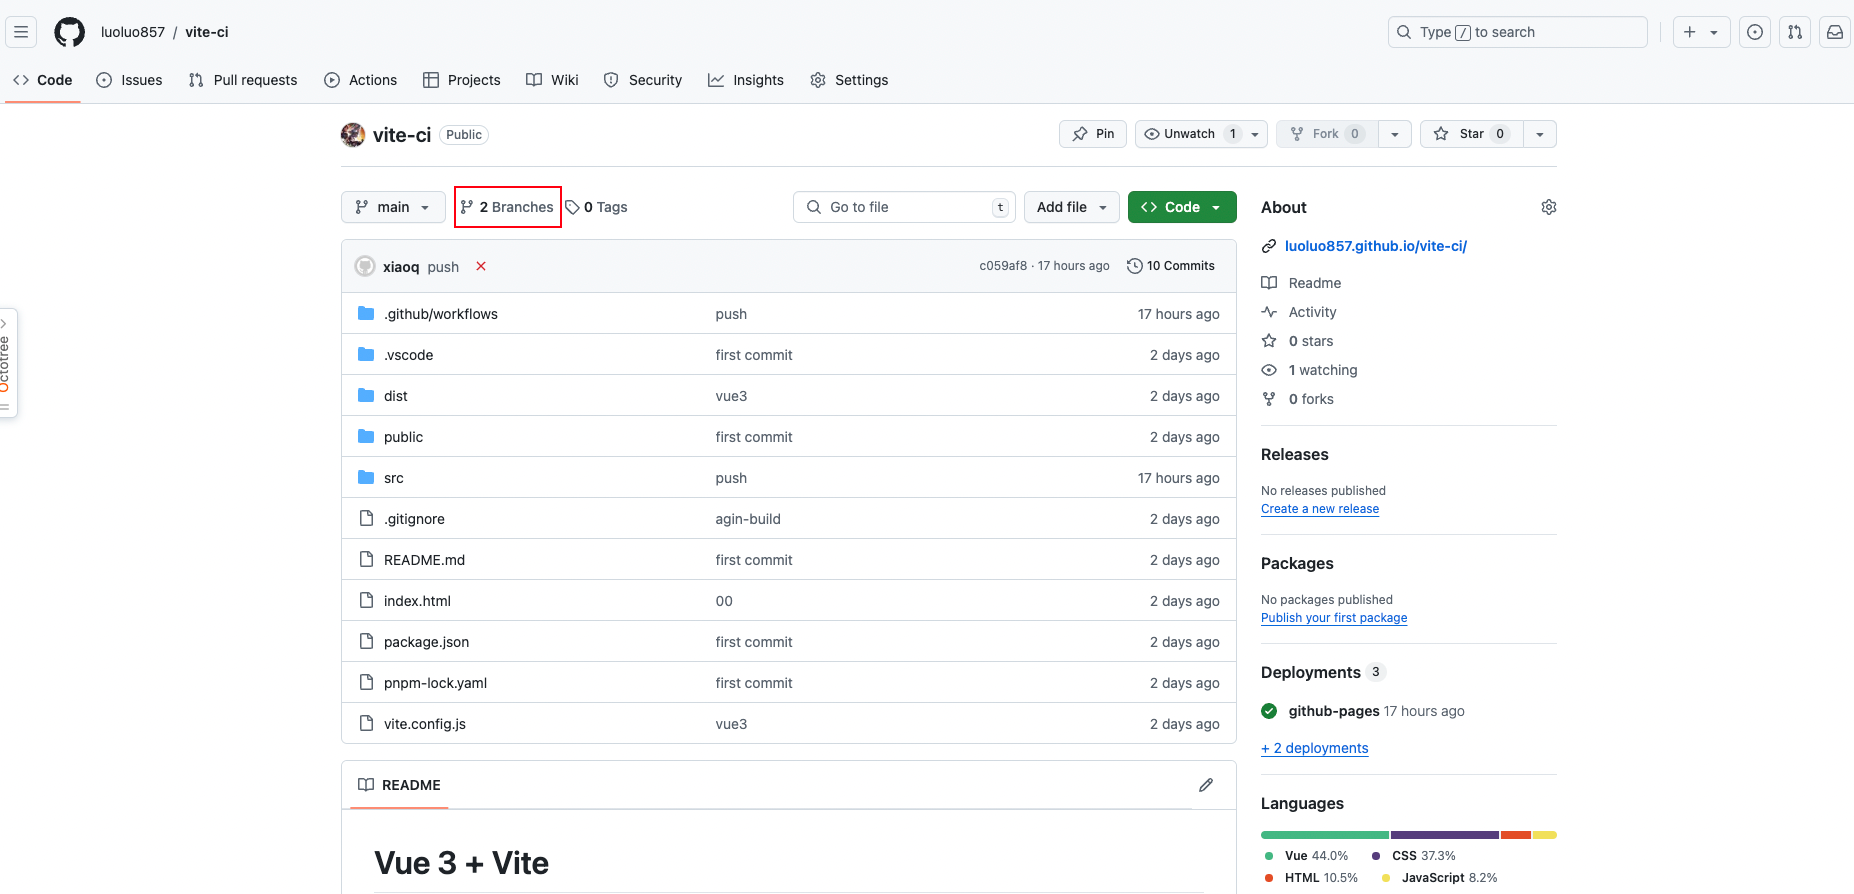The width and height of the screenshot is (1854, 894).
Task: Click the failed status X next to push
Action: [x=481, y=266]
